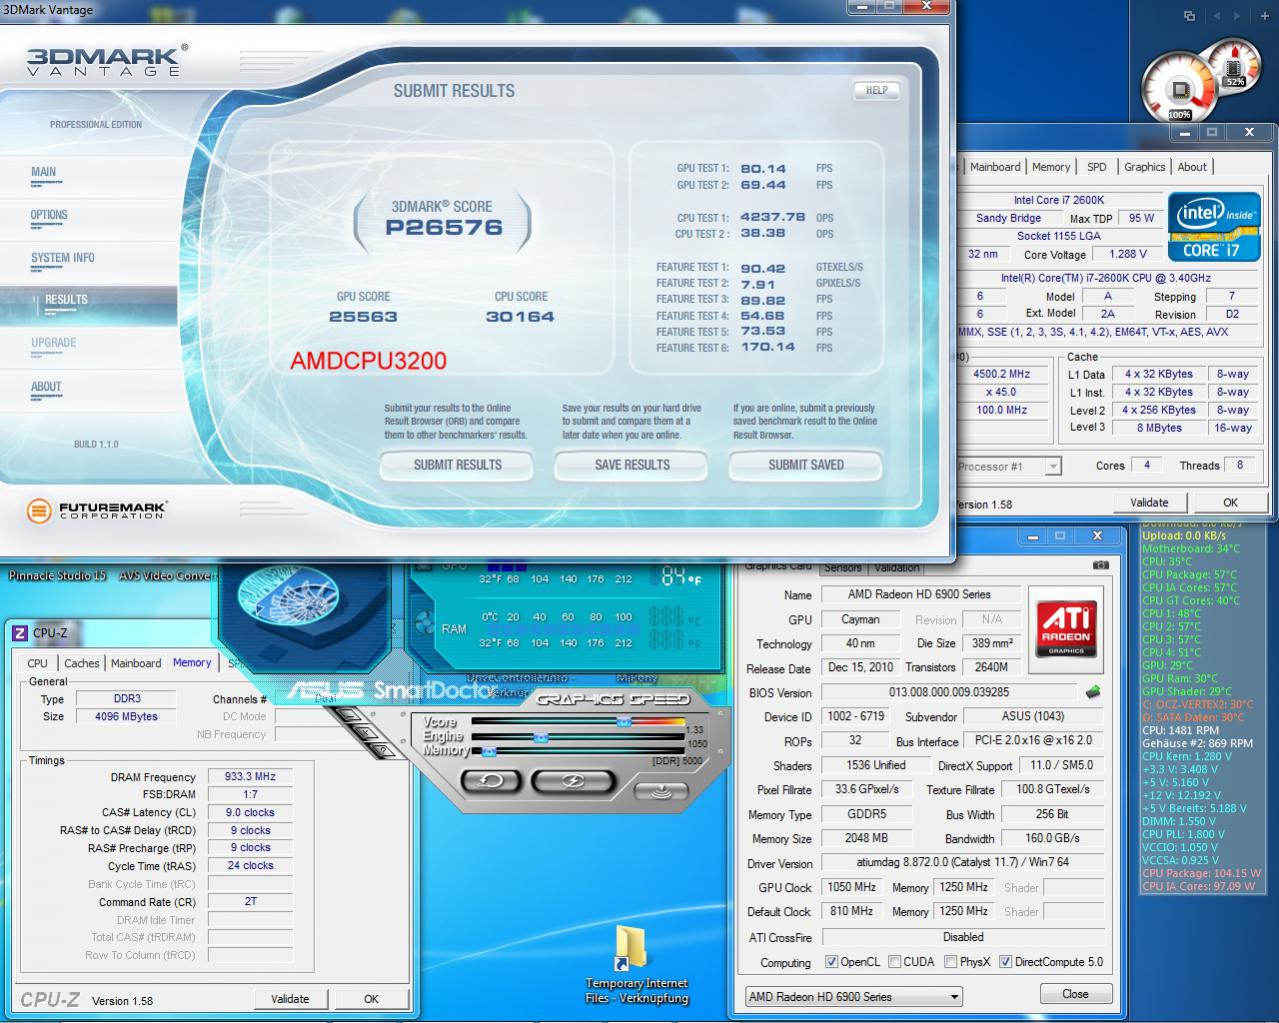Click the Intel Core i7 logo in CPU-Z

click(x=1215, y=229)
